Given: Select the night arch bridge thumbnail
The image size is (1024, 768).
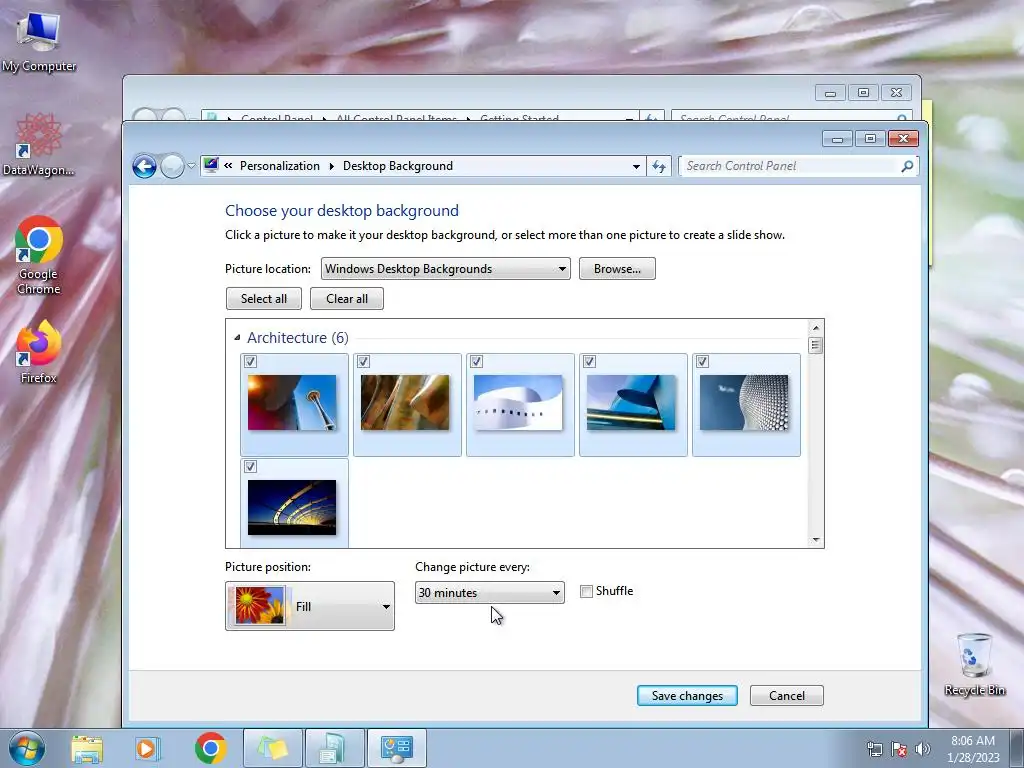Looking at the screenshot, I should coord(292,507).
